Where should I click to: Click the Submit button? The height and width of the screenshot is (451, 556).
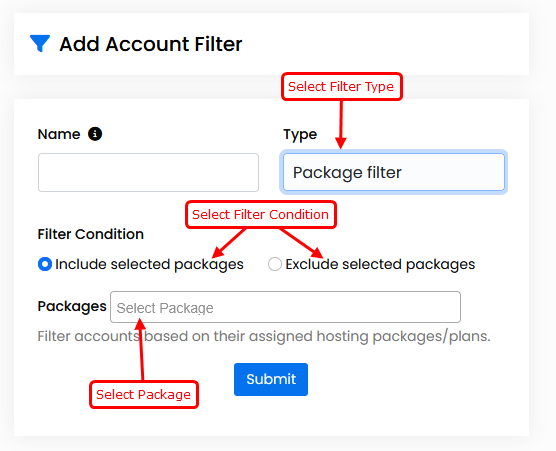point(271,379)
